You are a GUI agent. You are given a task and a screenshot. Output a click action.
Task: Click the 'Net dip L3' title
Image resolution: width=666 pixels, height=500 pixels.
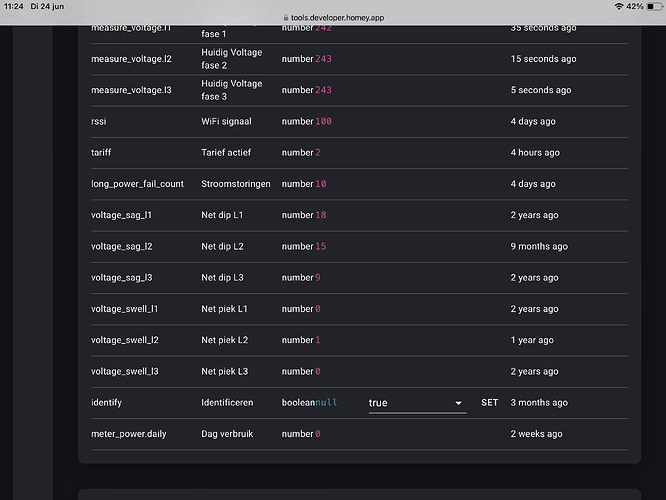point(225,277)
